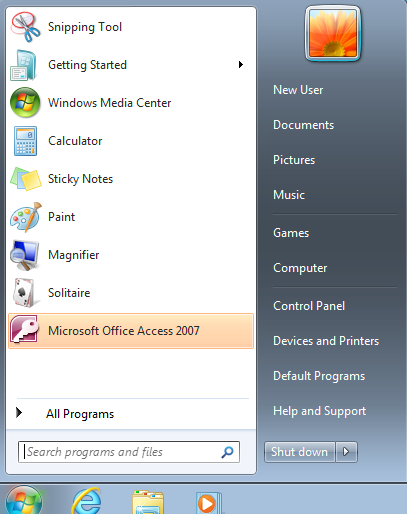Click the orange flower user account picture
This screenshot has height=514, width=407.
click(333, 33)
